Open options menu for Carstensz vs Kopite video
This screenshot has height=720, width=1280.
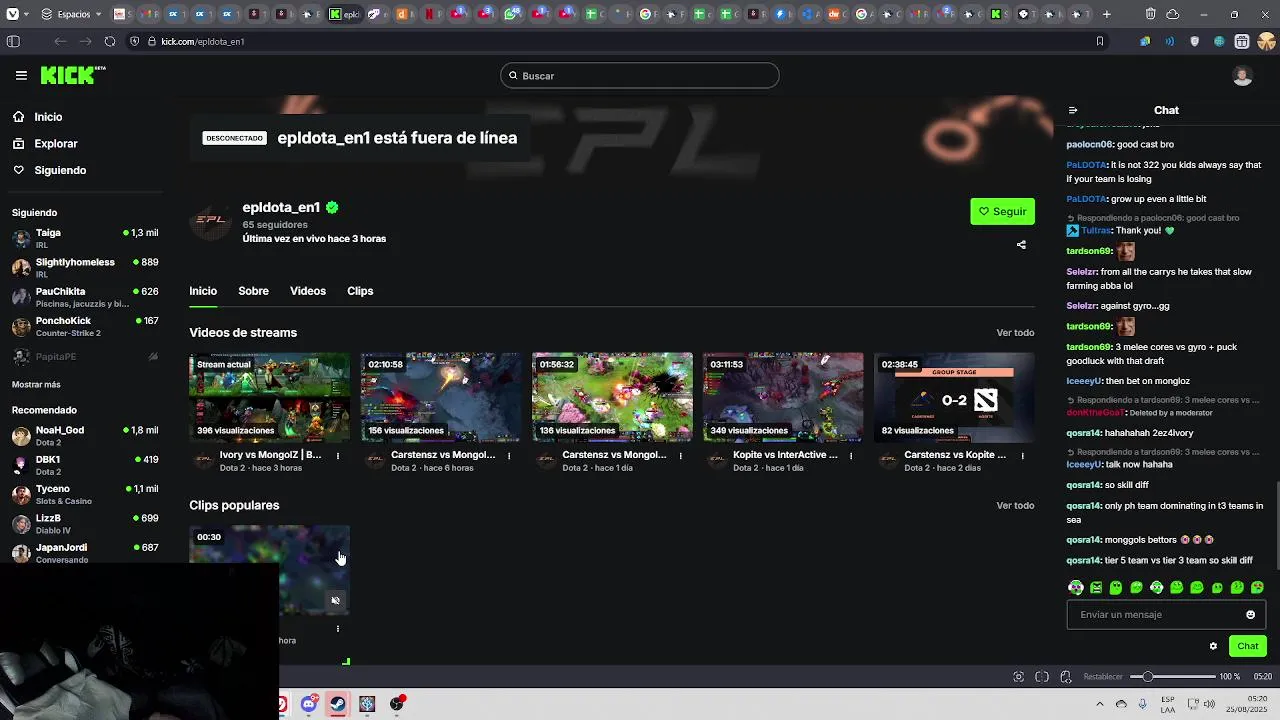point(1022,456)
